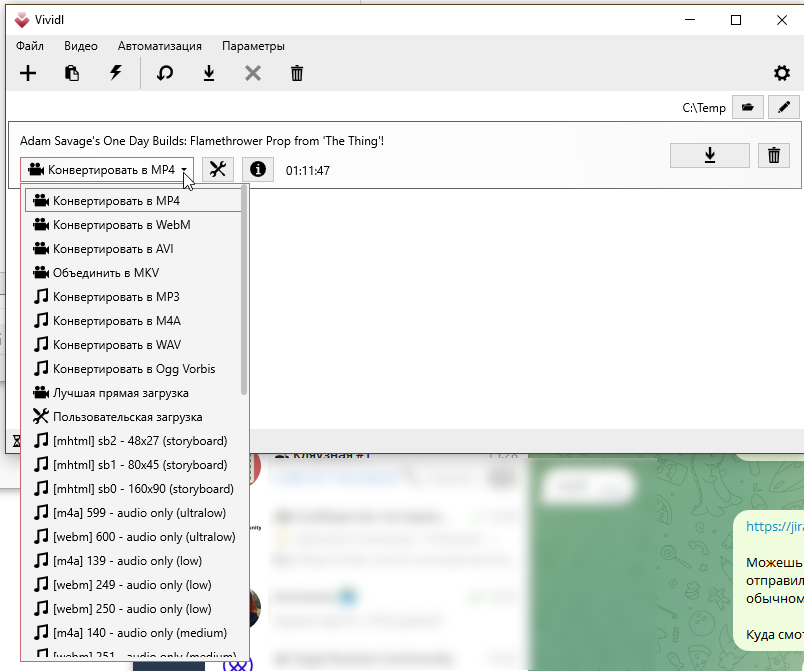Edit download path with pencil icon
The image size is (804, 671).
click(783, 107)
